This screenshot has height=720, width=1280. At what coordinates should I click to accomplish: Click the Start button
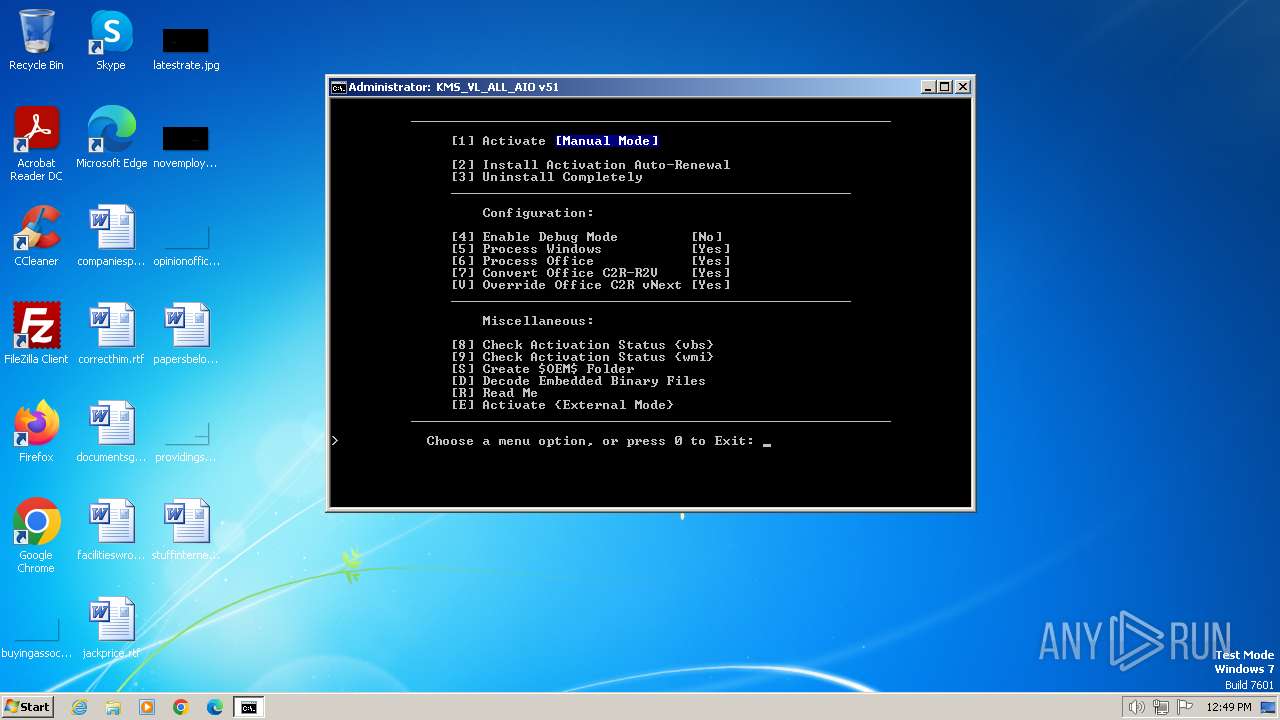tap(28, 707)
